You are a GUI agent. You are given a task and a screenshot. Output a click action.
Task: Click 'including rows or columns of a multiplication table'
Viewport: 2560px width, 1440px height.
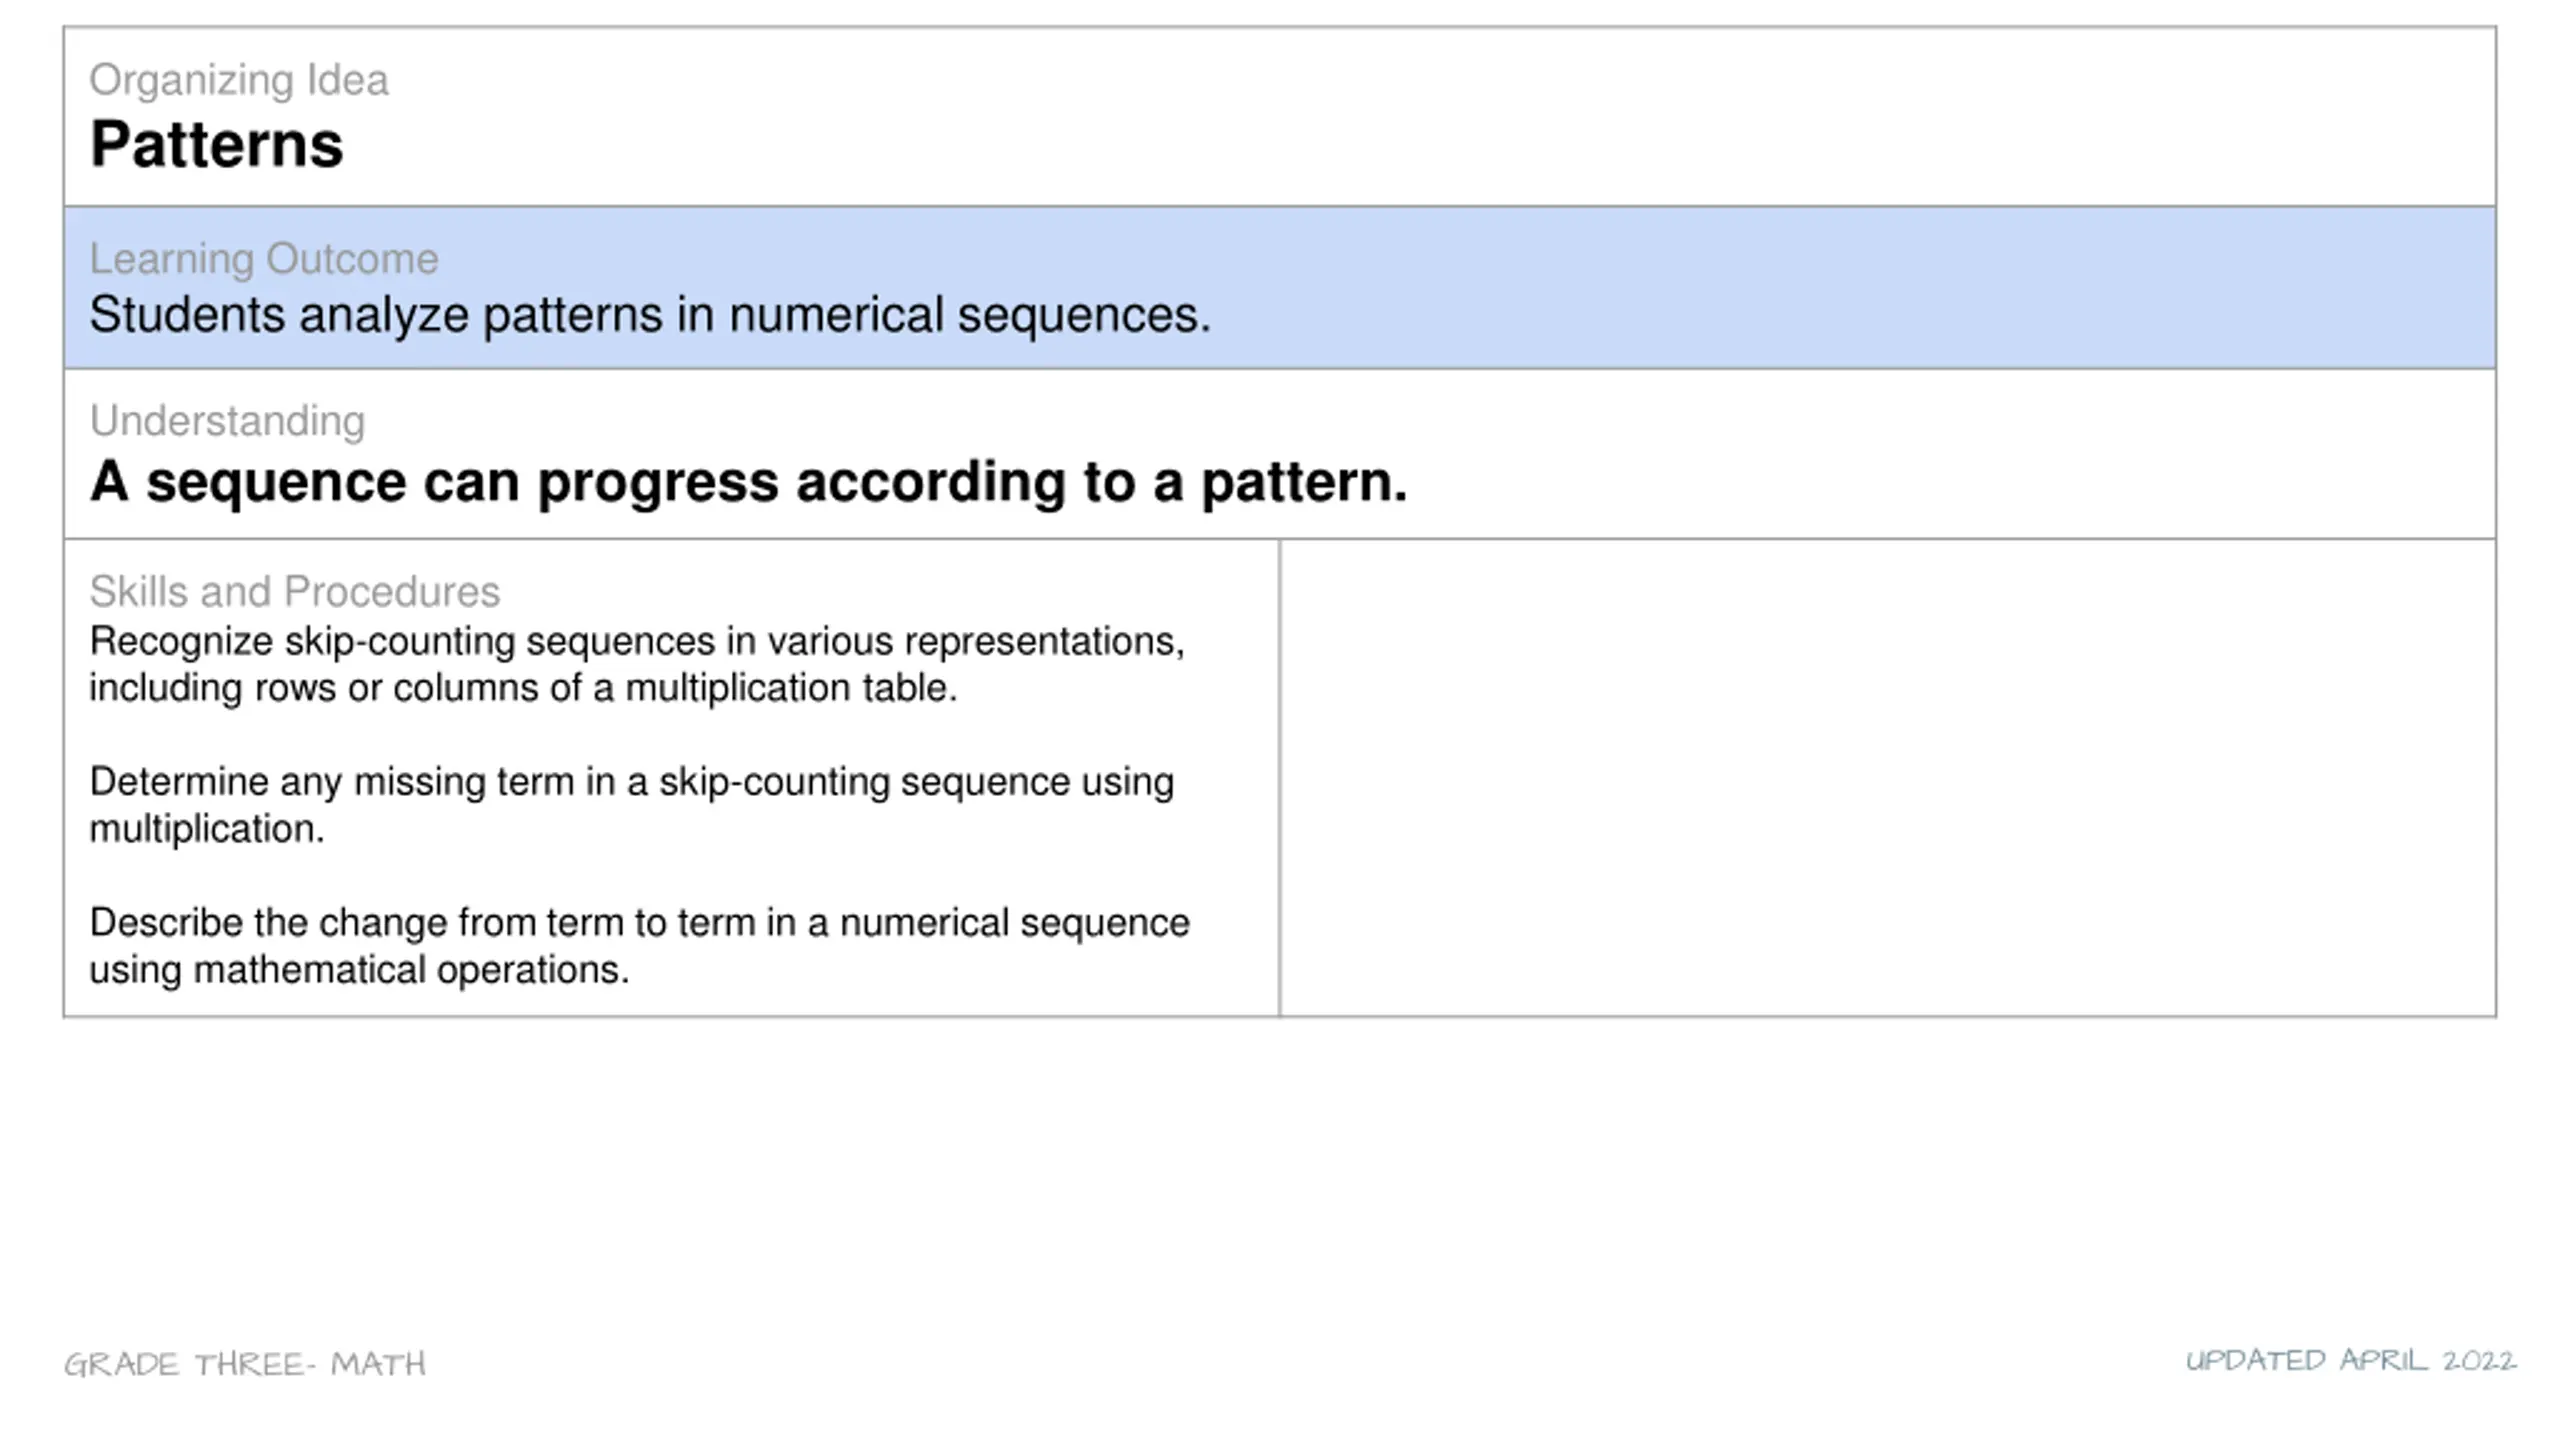click(523, 688)
